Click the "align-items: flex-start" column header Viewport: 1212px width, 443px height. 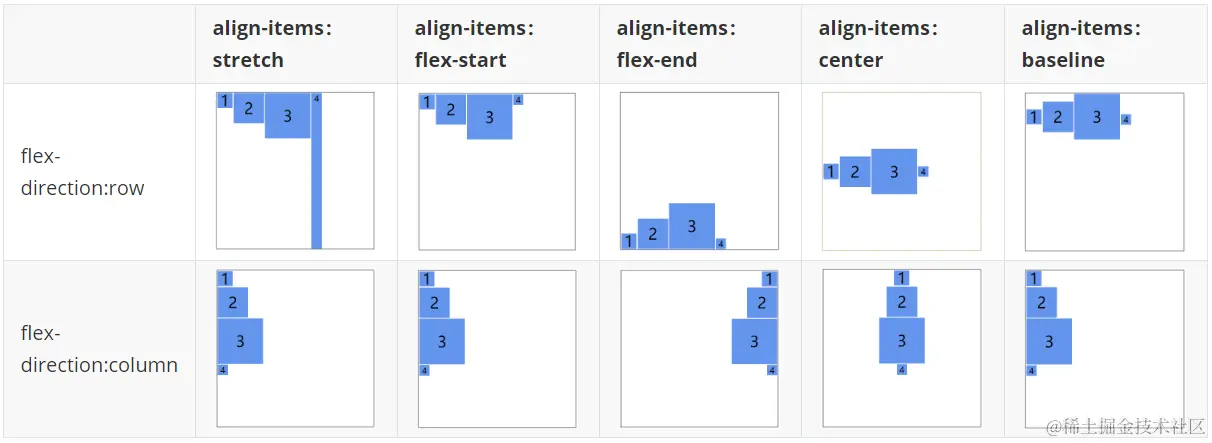tap(474, 44)
